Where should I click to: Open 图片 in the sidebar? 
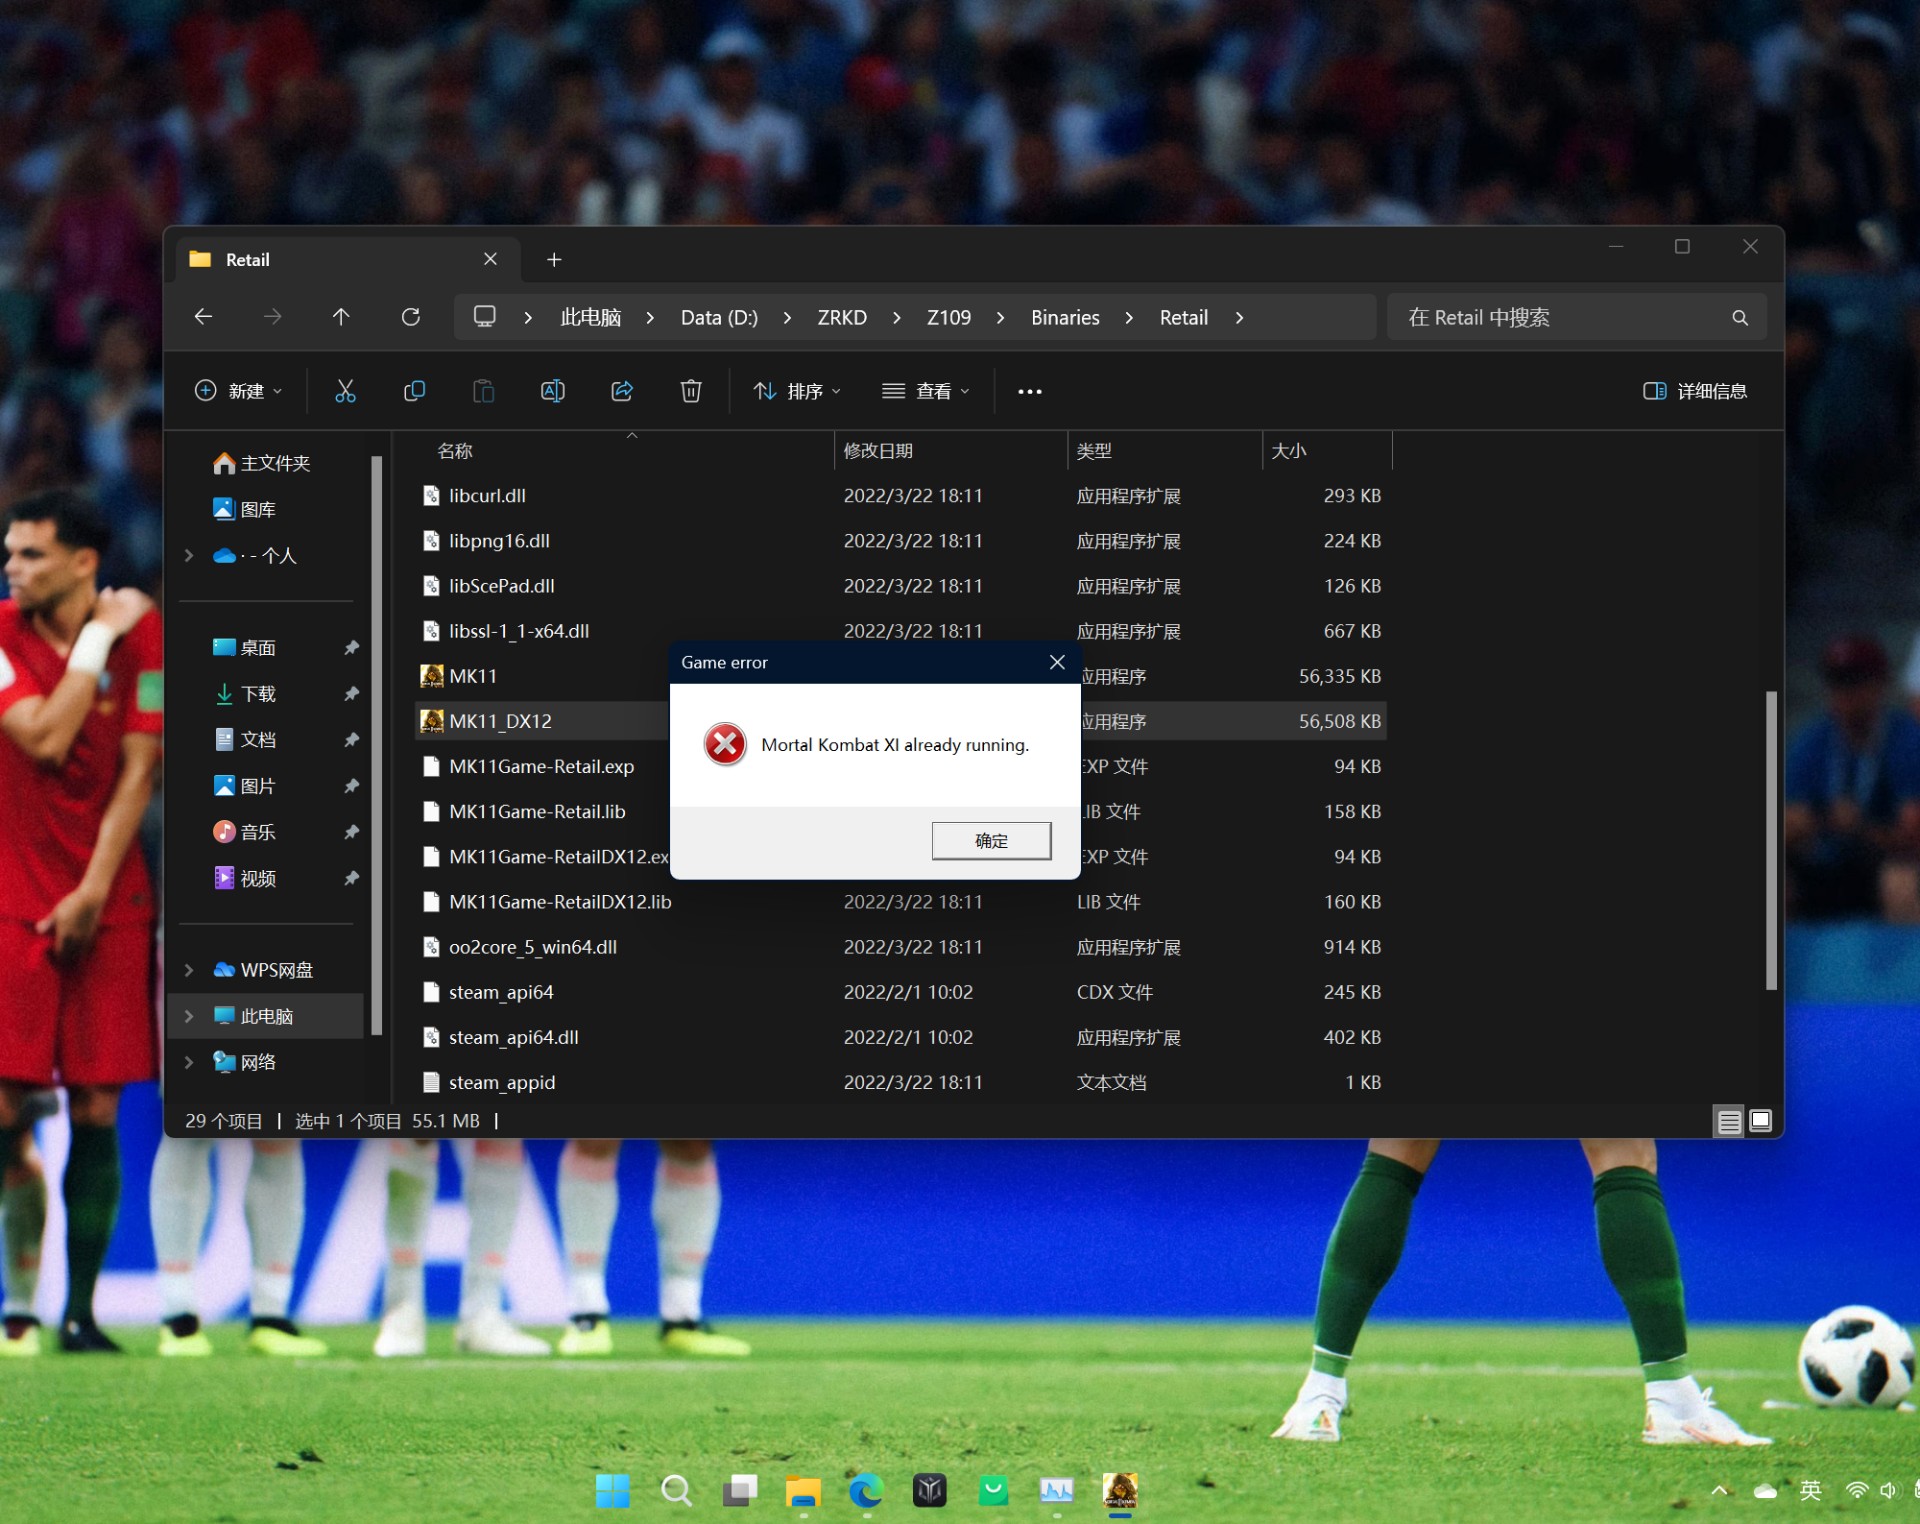[245, 786]
